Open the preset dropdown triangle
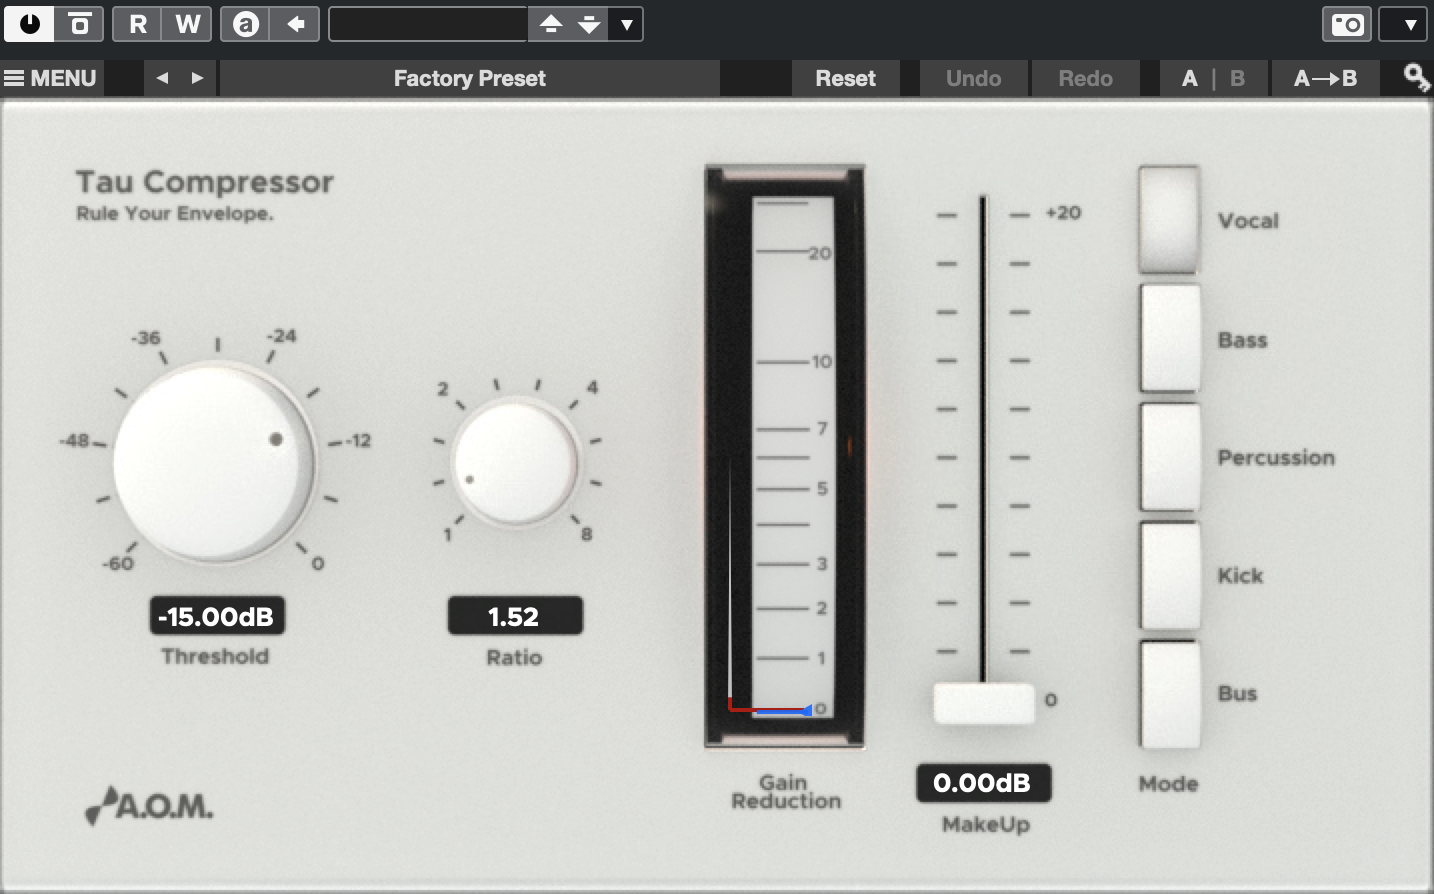 (x=625, y=24)
